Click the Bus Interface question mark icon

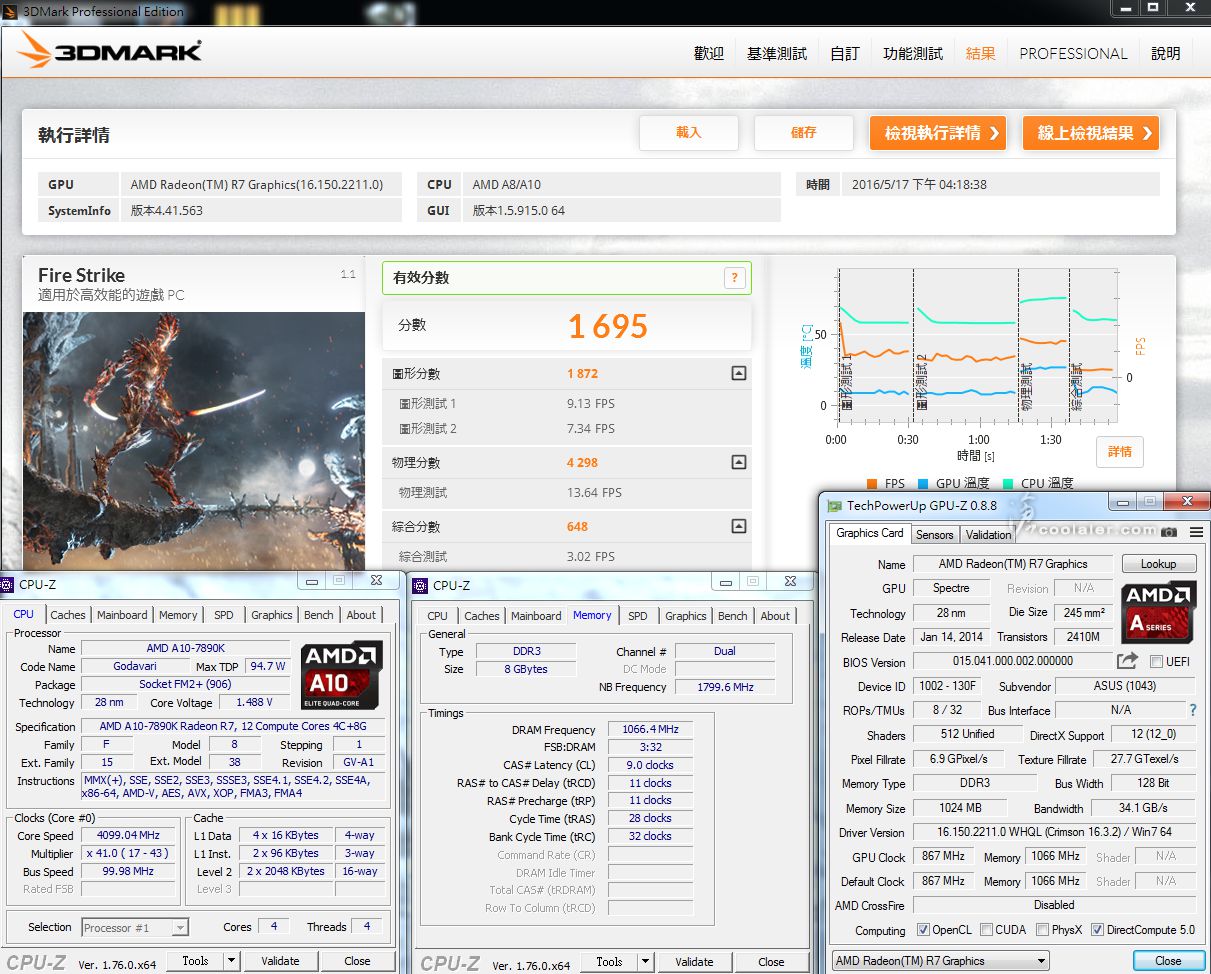[1192, 710]
